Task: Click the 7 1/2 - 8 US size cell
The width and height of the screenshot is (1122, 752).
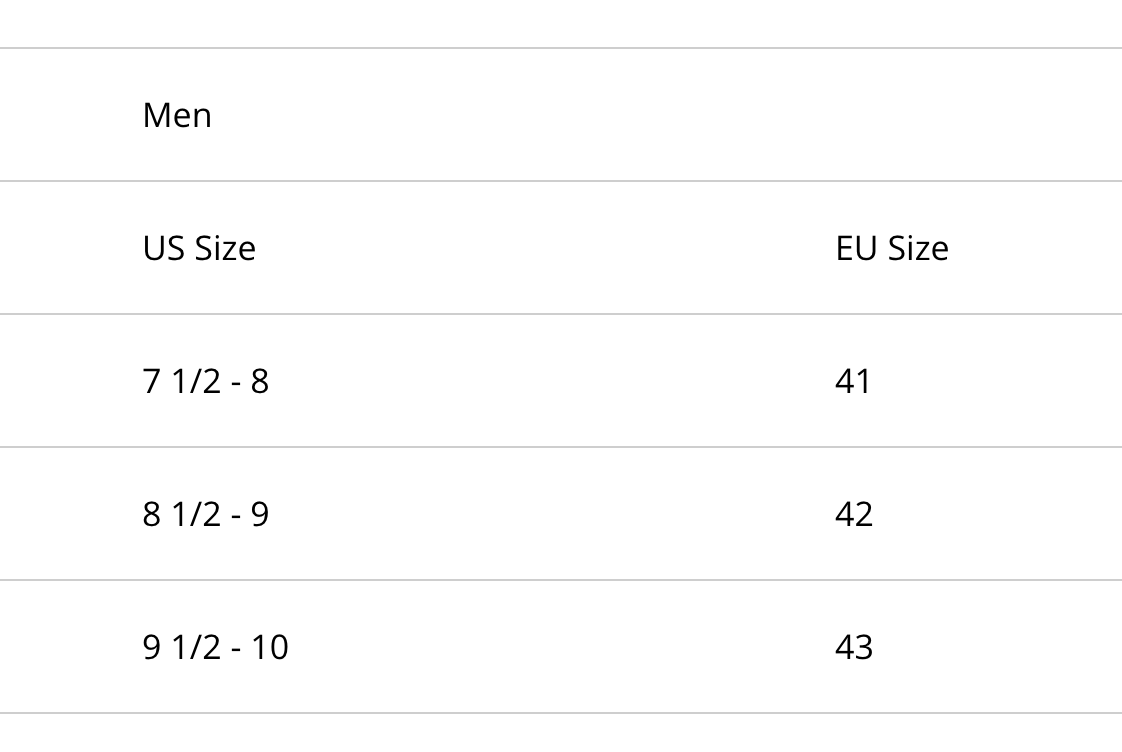Action: point(205,381)
